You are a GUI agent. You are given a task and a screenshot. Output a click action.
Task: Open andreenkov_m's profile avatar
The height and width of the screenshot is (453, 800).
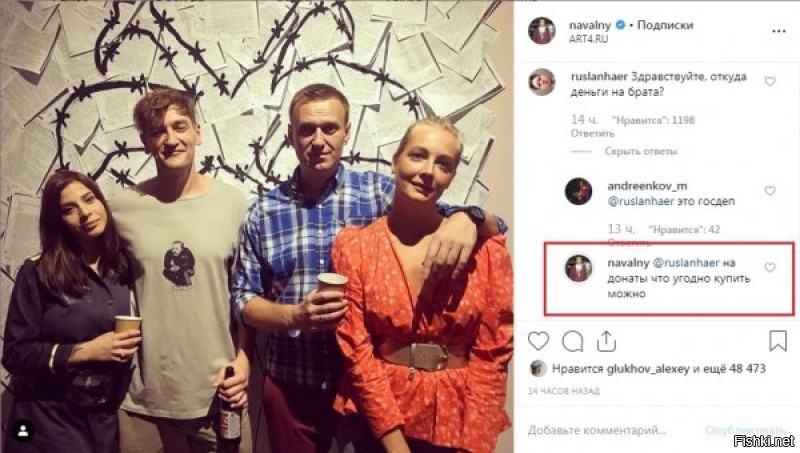point(578,190)
